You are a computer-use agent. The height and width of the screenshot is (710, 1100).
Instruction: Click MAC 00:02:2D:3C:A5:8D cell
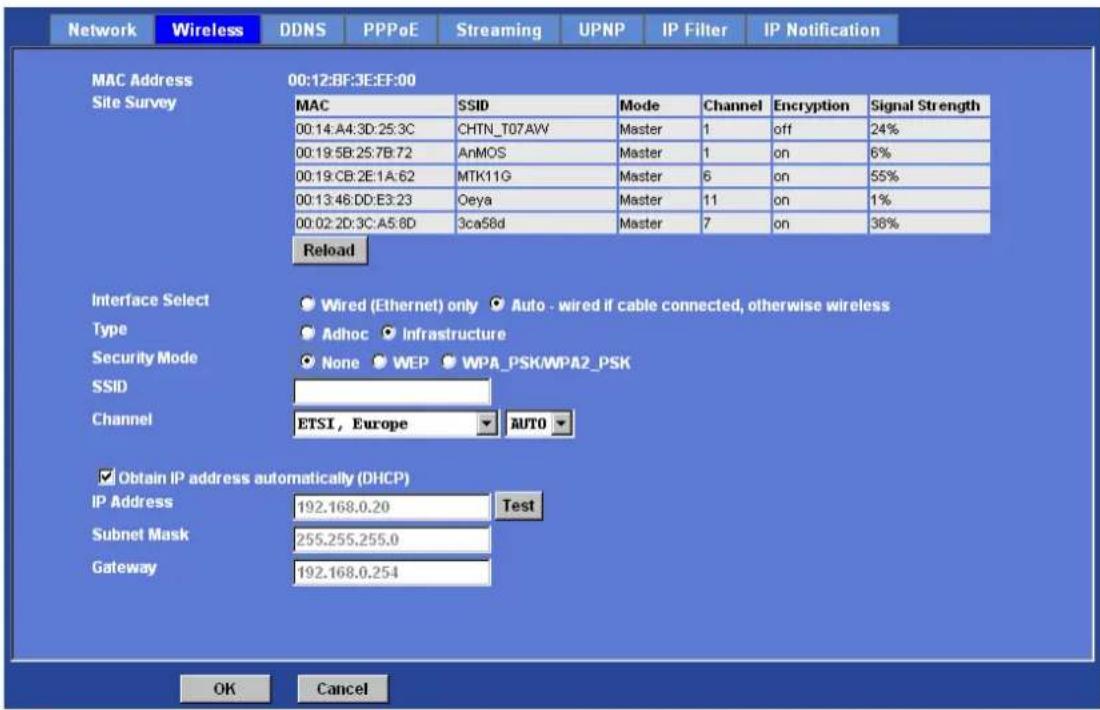click(x=374, y=223)
